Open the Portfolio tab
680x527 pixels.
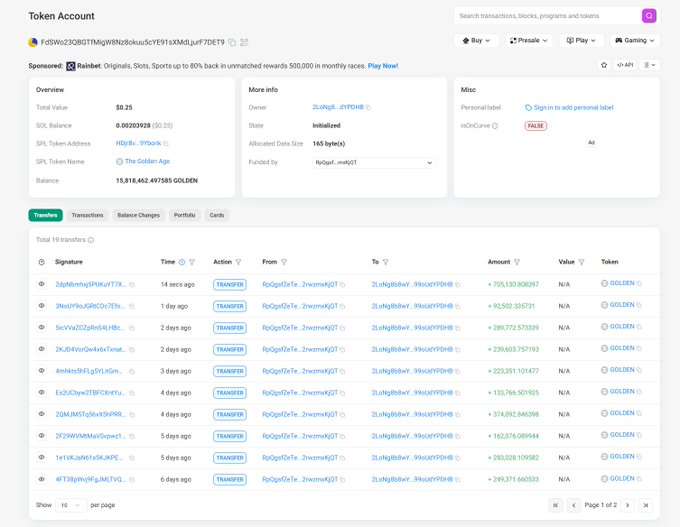[x=184, y=215]
